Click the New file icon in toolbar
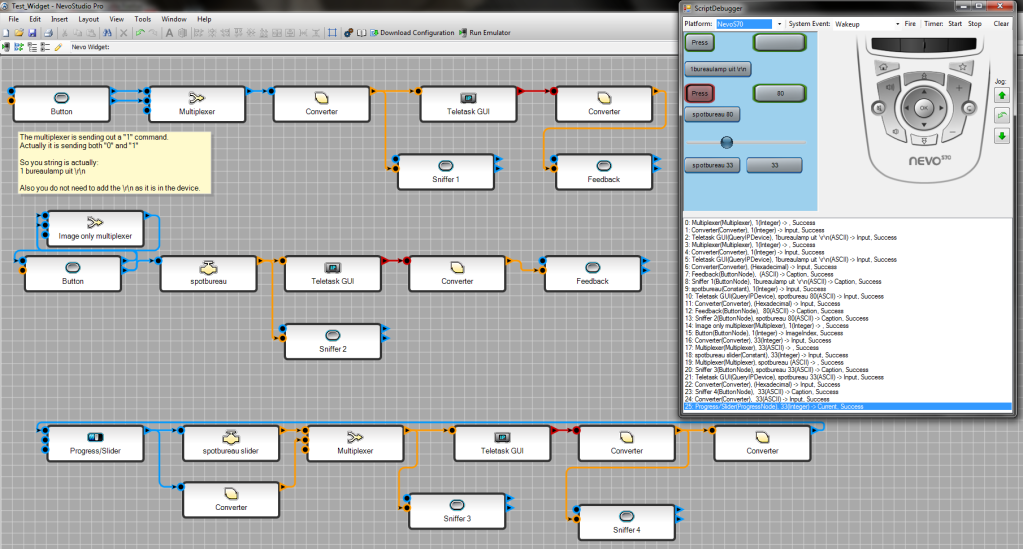This screenshot has width=1023, height=549. click(x=6, y=33)
